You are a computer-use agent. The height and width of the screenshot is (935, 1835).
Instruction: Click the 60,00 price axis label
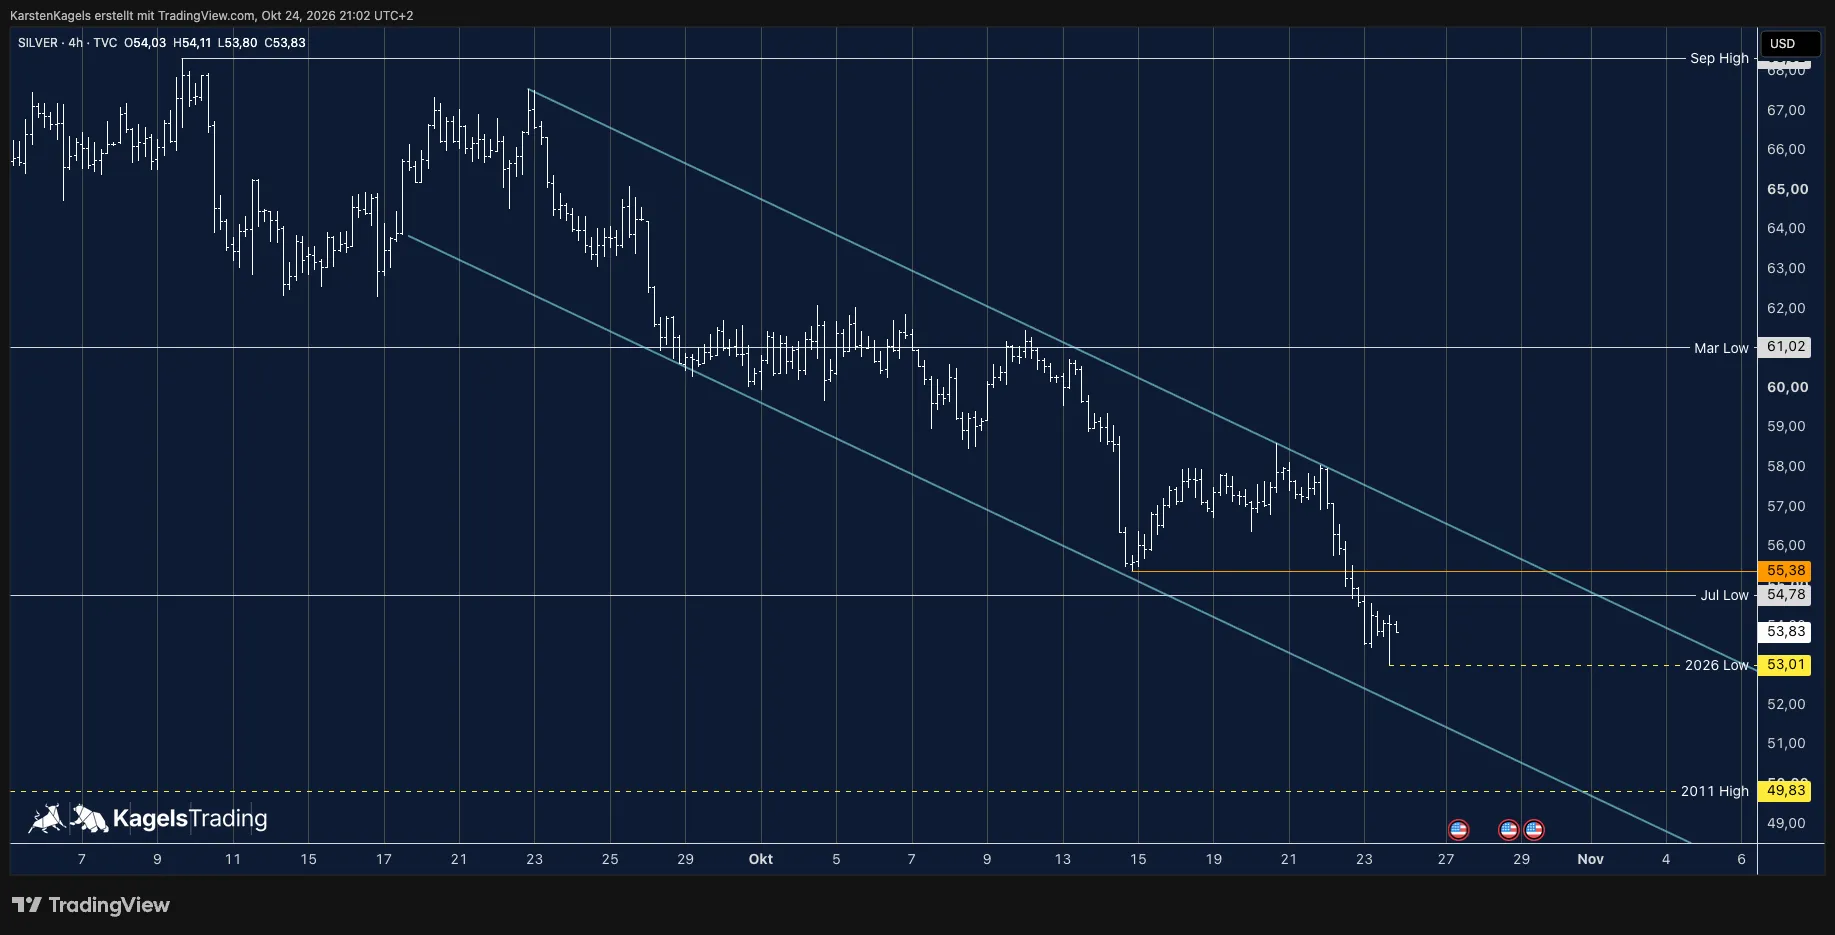[1787, 387]
